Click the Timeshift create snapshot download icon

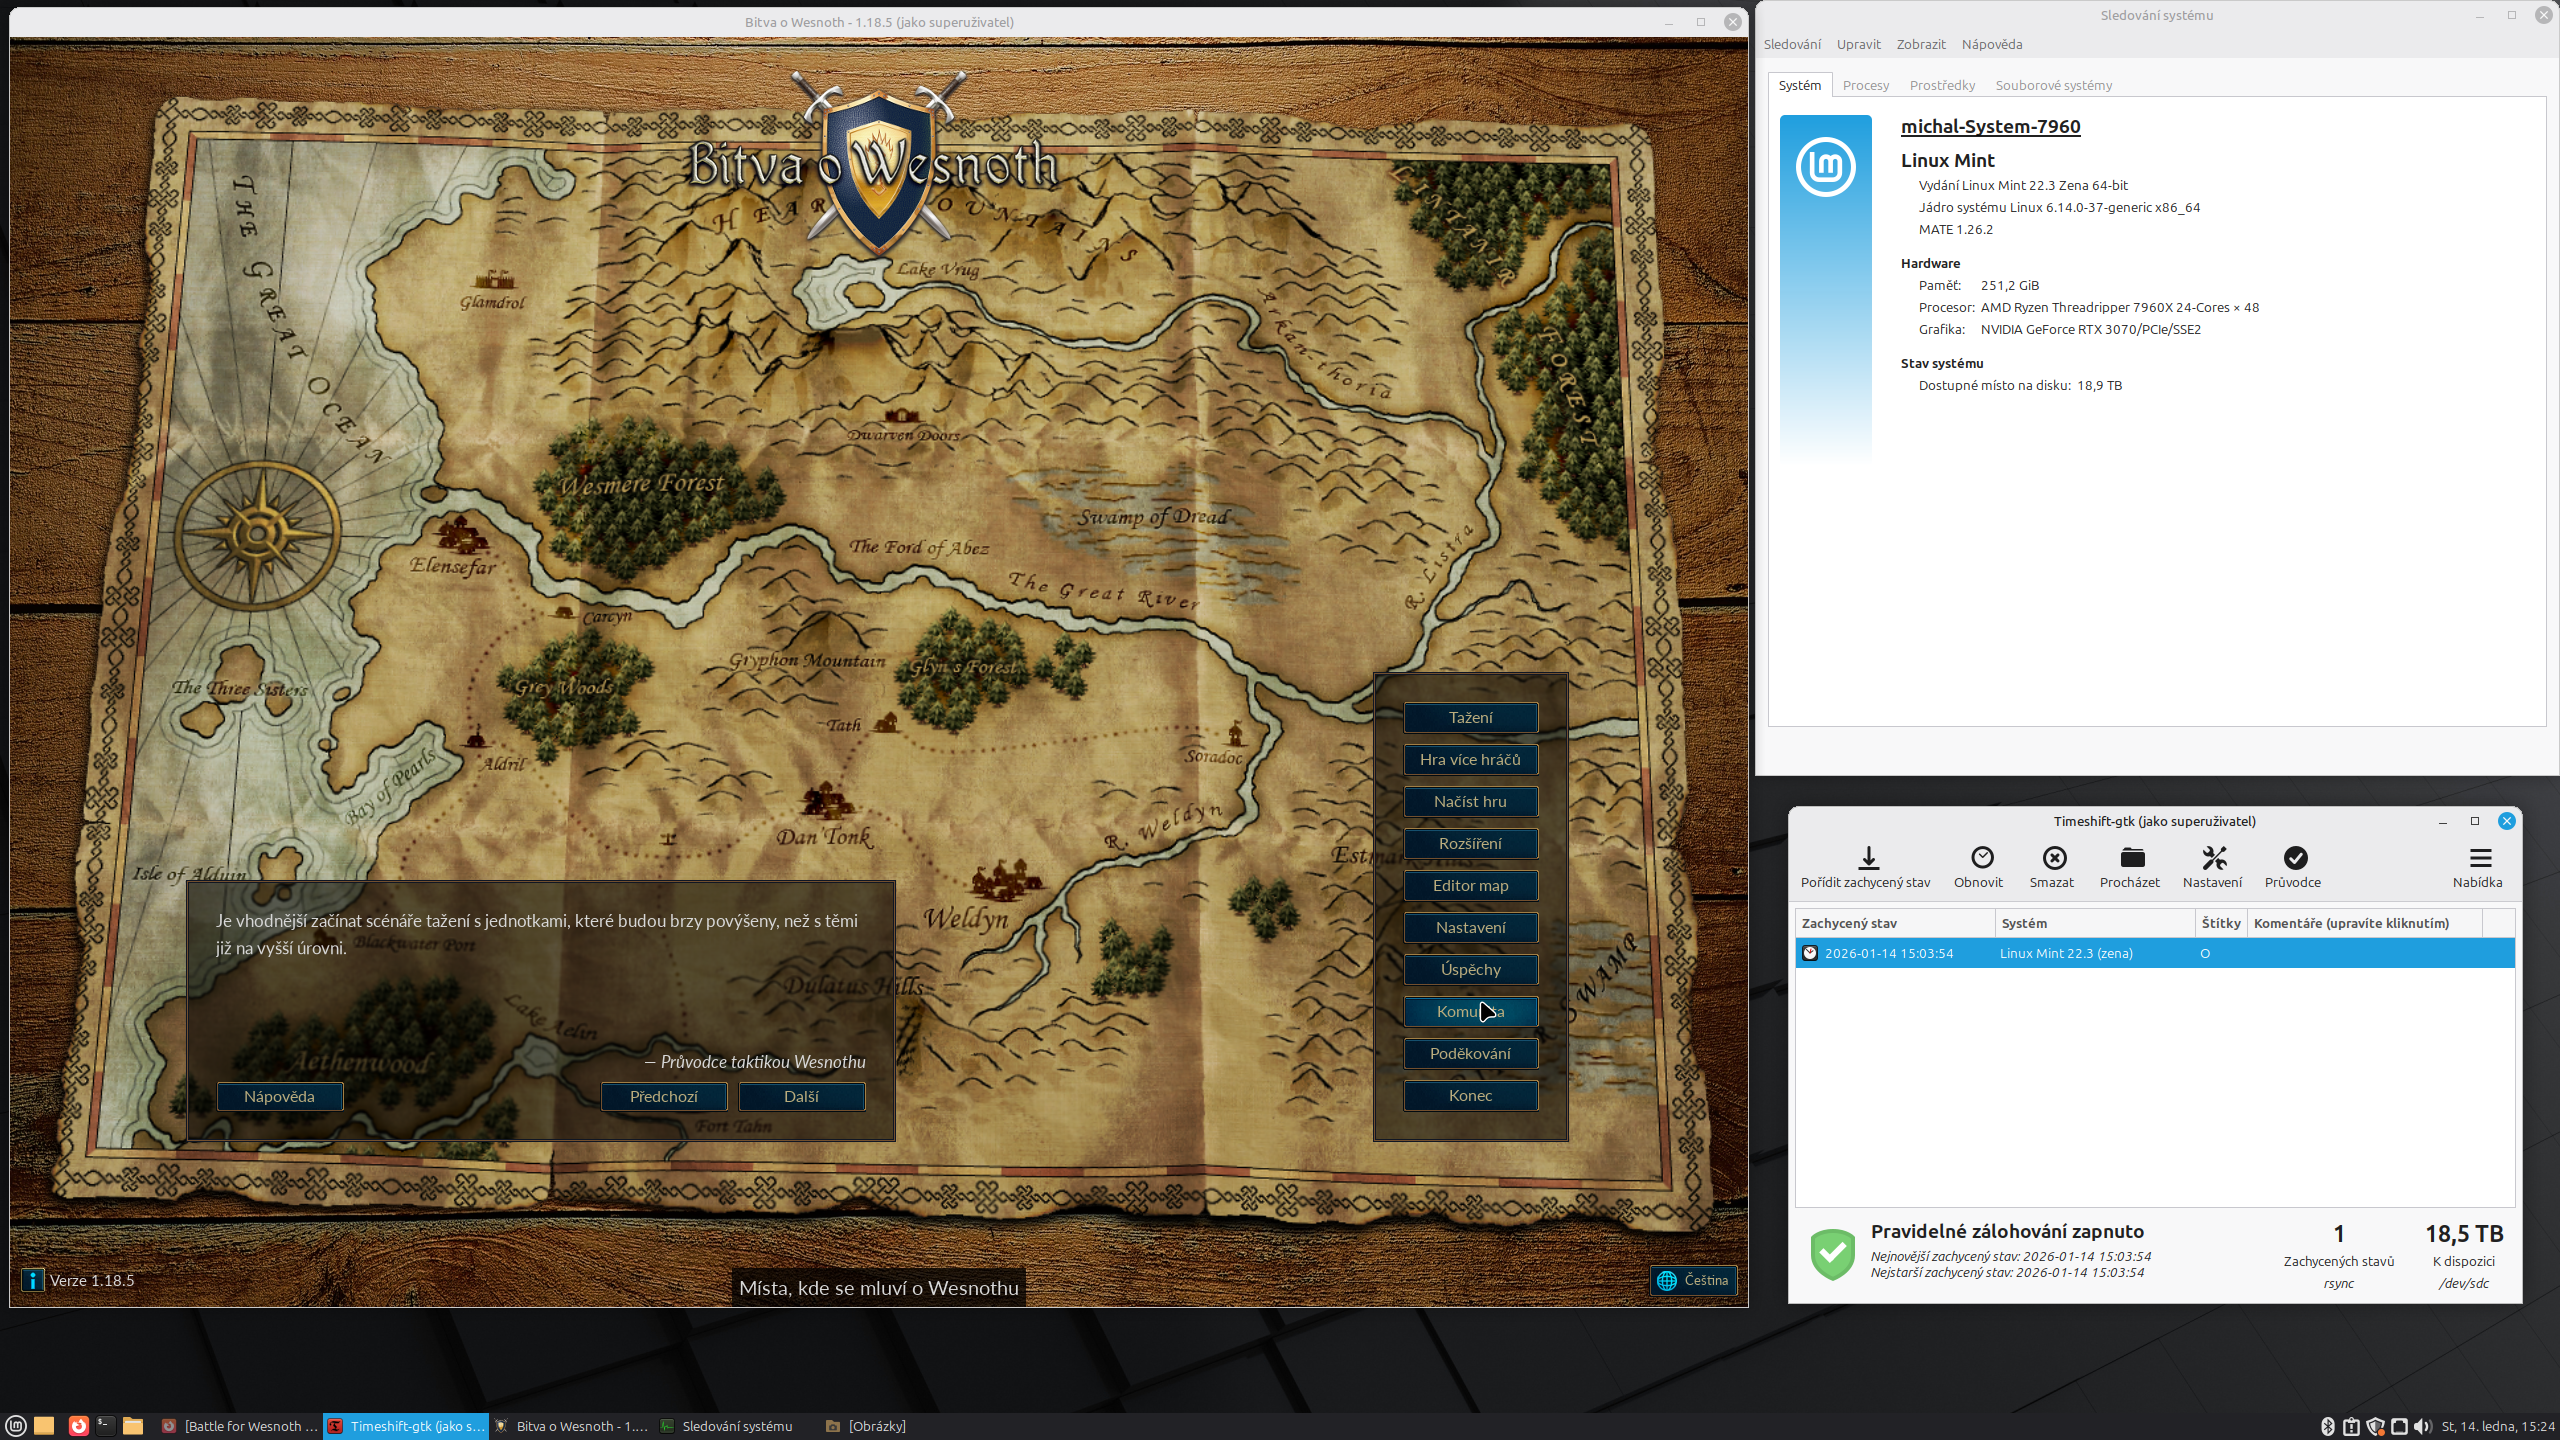pos(1867,858)
